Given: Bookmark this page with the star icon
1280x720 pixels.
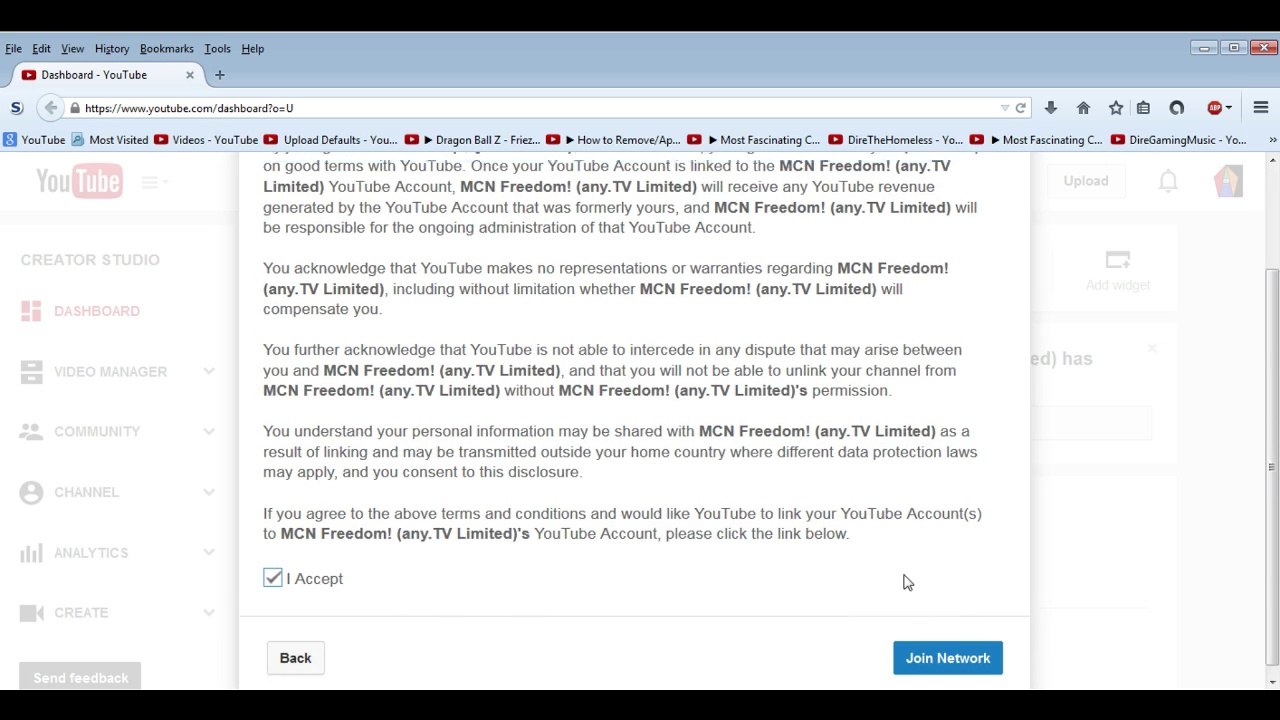Looking at the screenshot, I should [x=1116, y=108].
